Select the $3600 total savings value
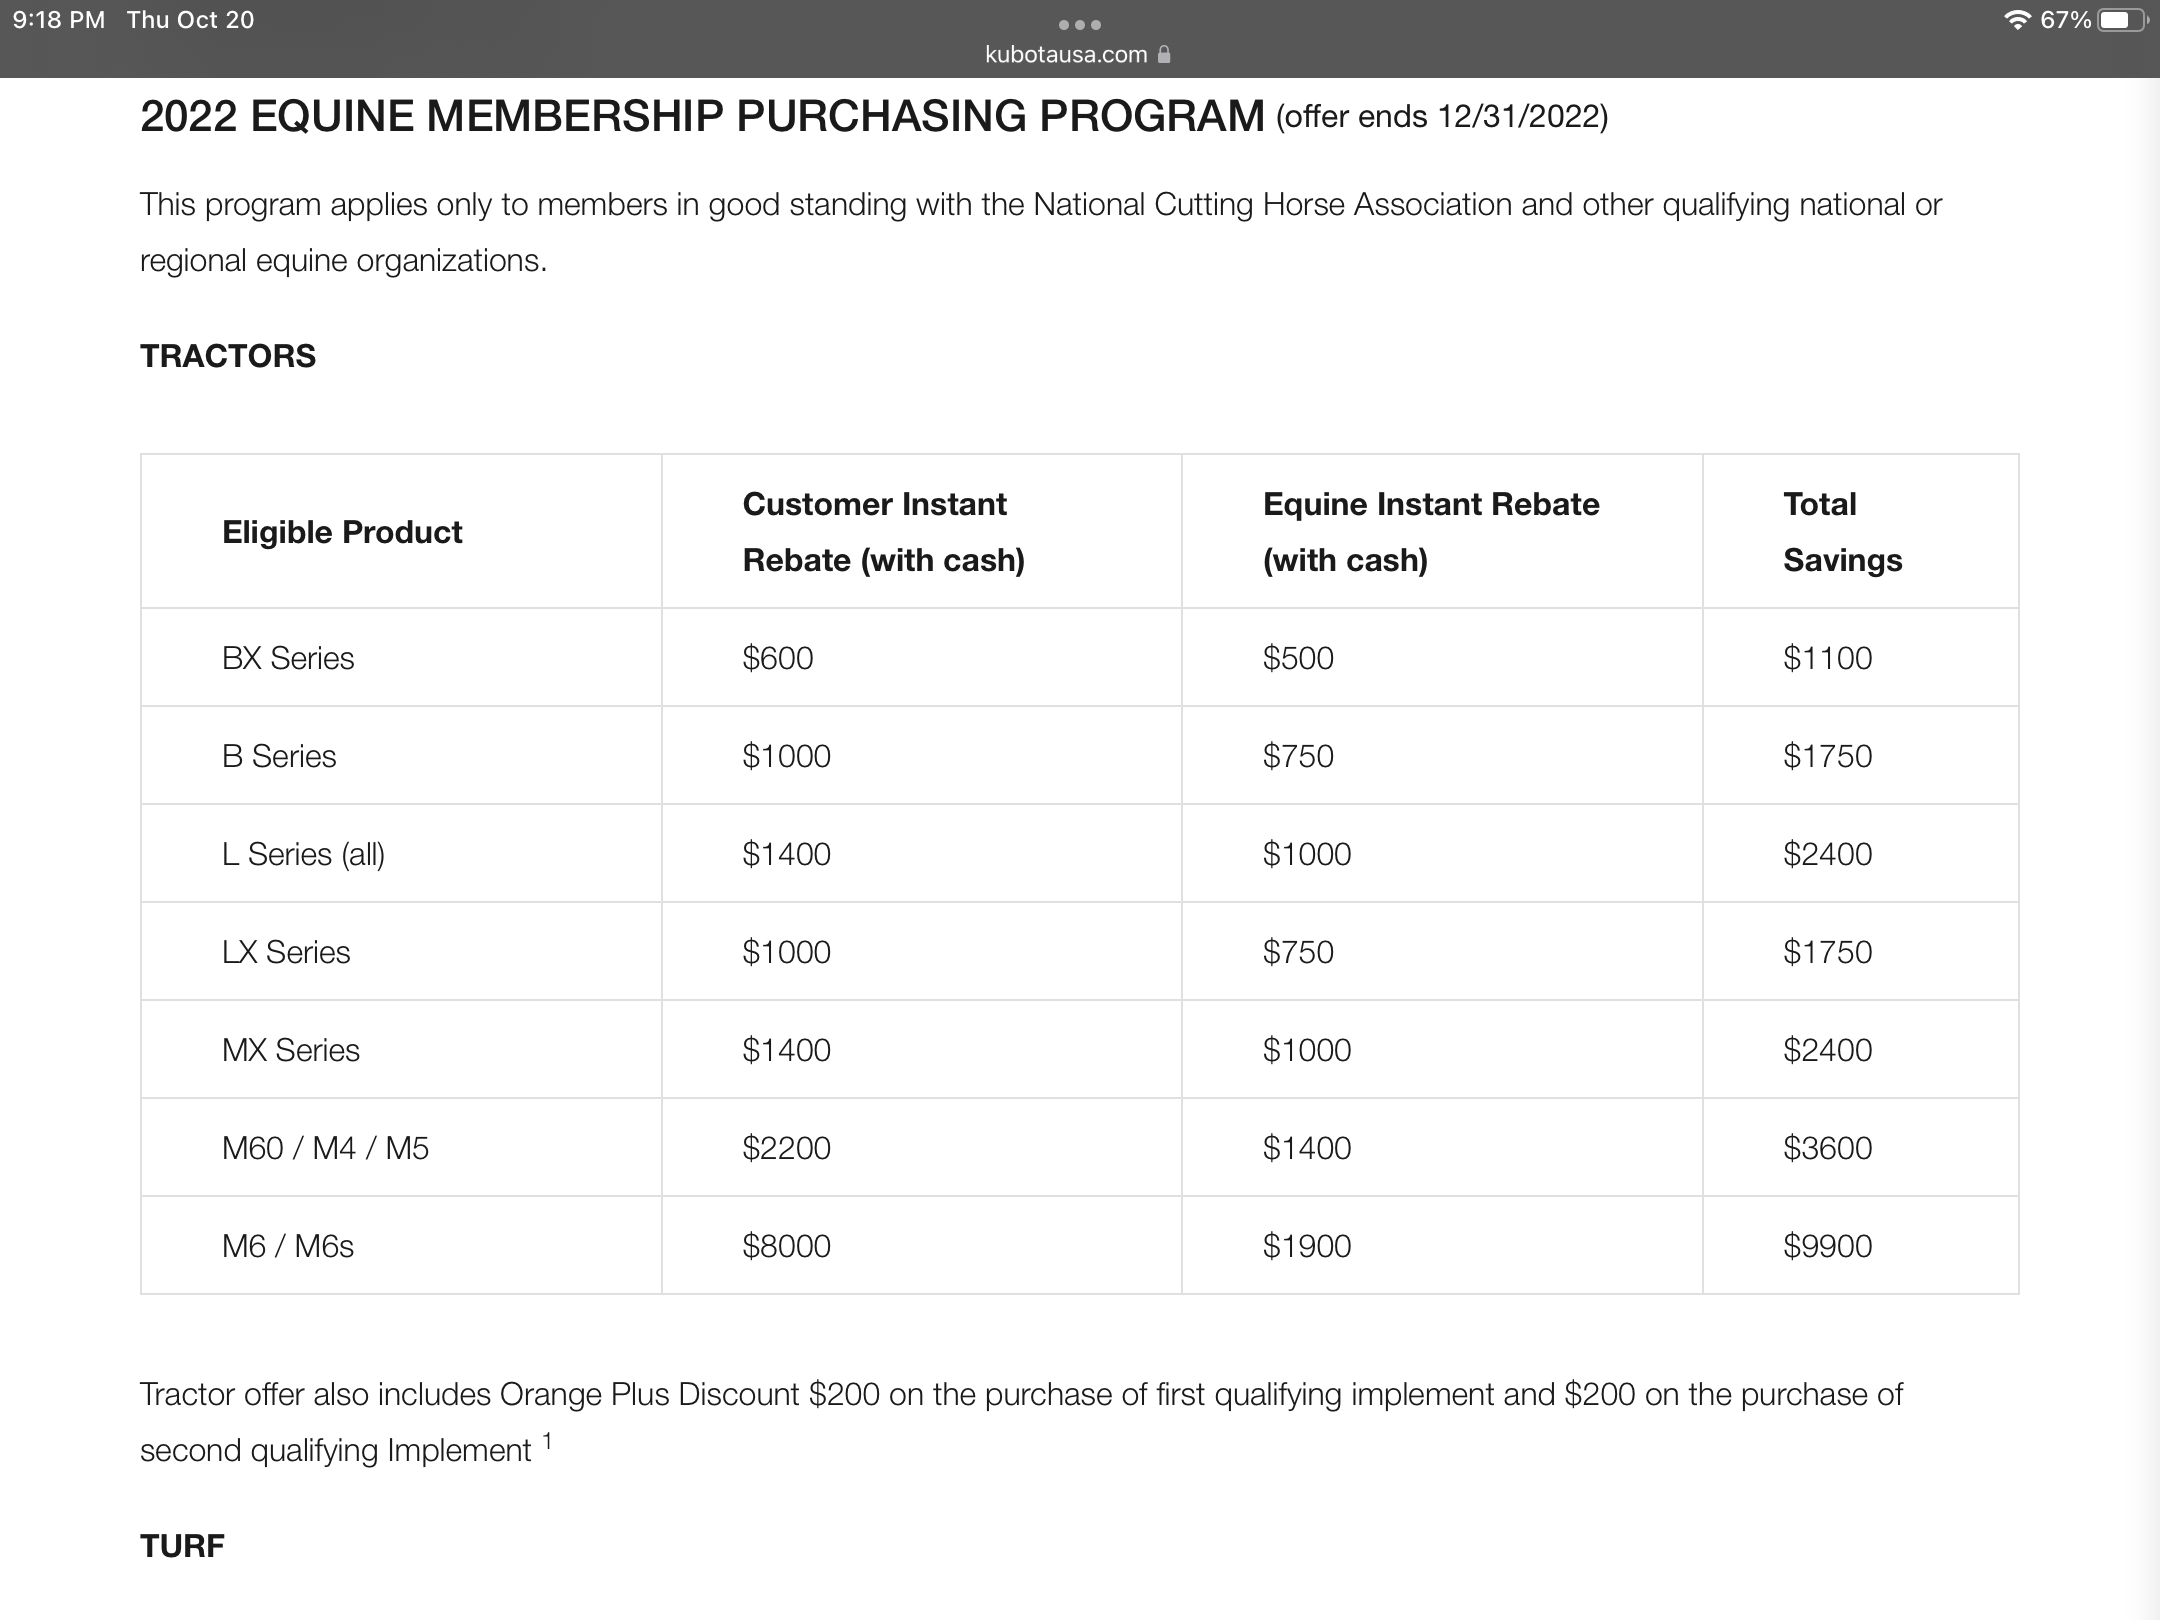 coord(1828,1148)
